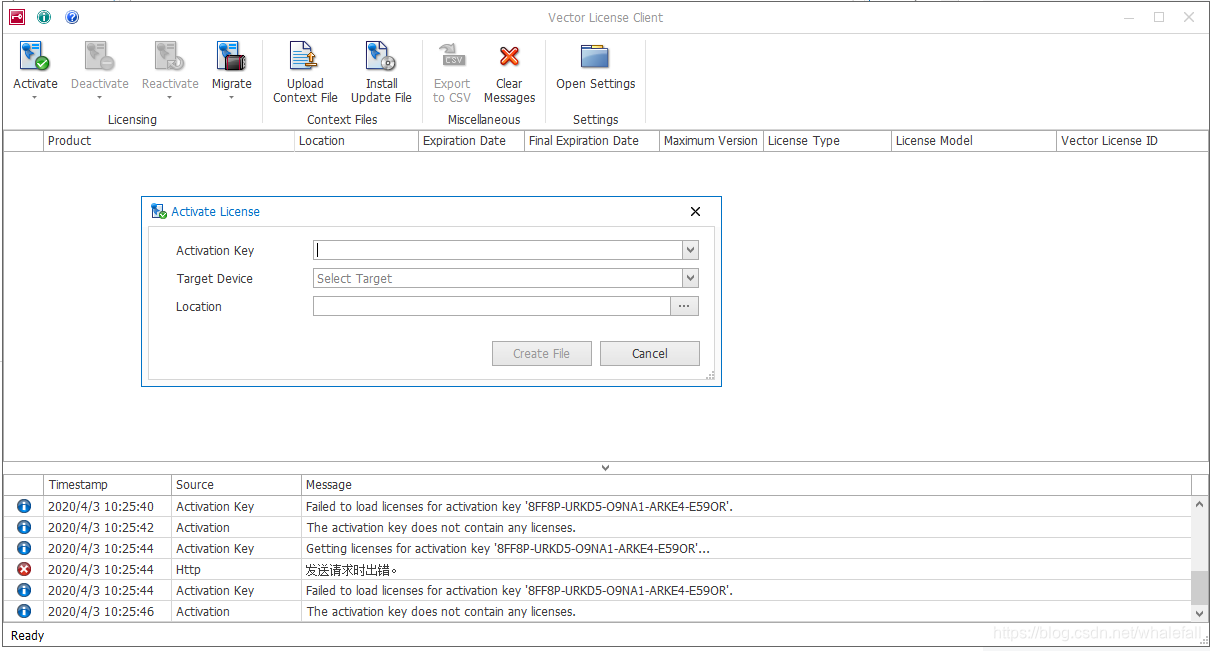
Task: Click the Message column header
Action: tap(747, 485)
